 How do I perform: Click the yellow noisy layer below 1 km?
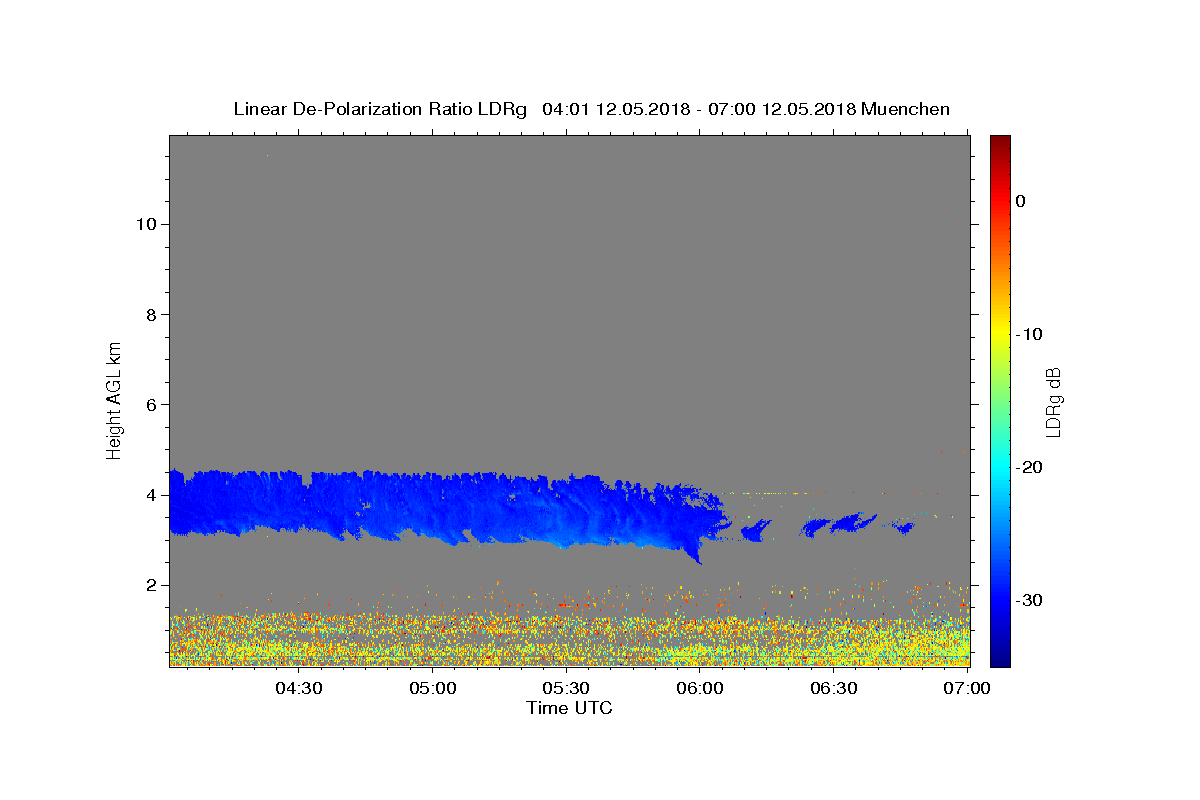pyautogui.click(x=569, y=640)
